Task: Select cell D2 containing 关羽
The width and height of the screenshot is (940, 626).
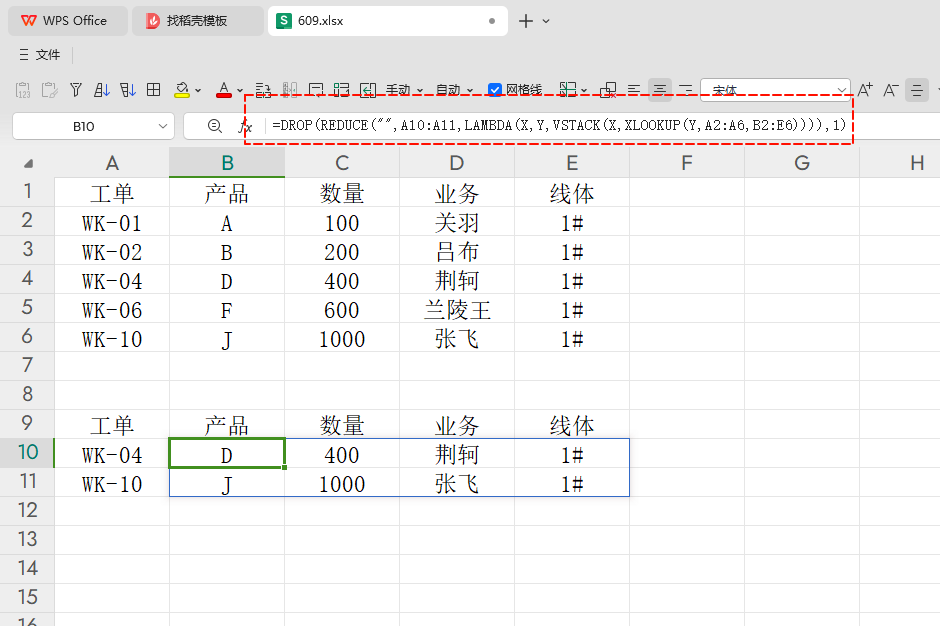Action: (457, 223)
